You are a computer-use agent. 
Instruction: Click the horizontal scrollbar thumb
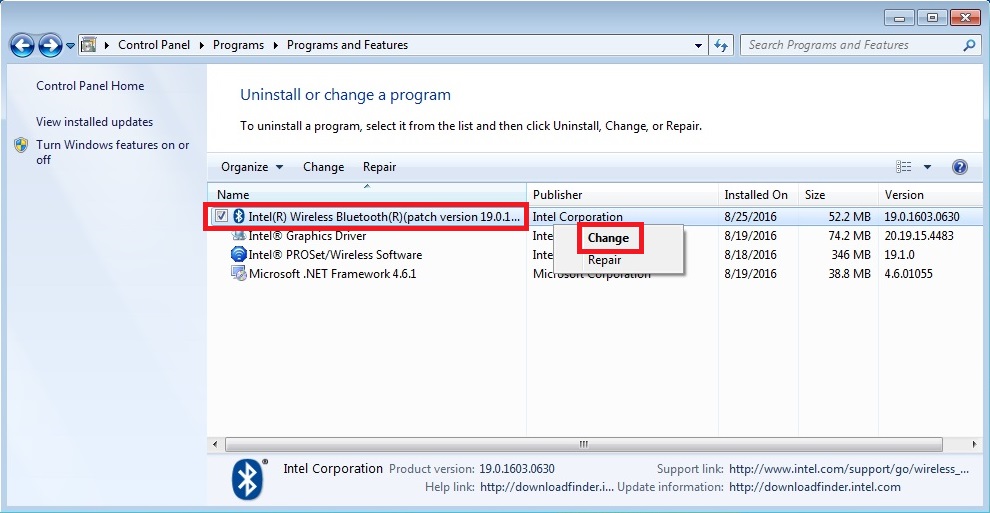(583, 444)
